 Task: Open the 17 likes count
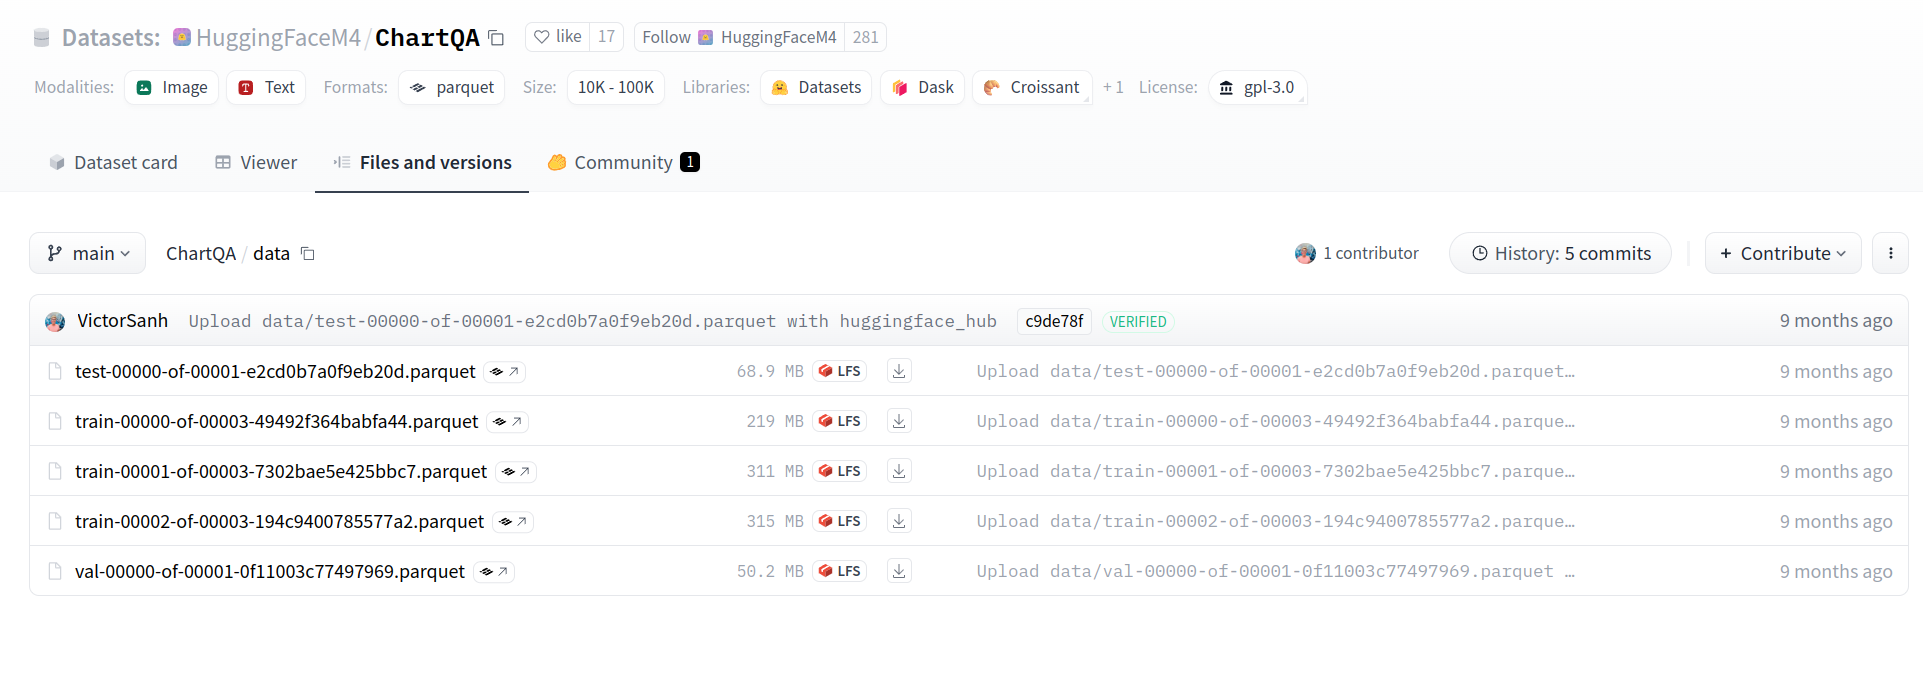click(606, 37)
